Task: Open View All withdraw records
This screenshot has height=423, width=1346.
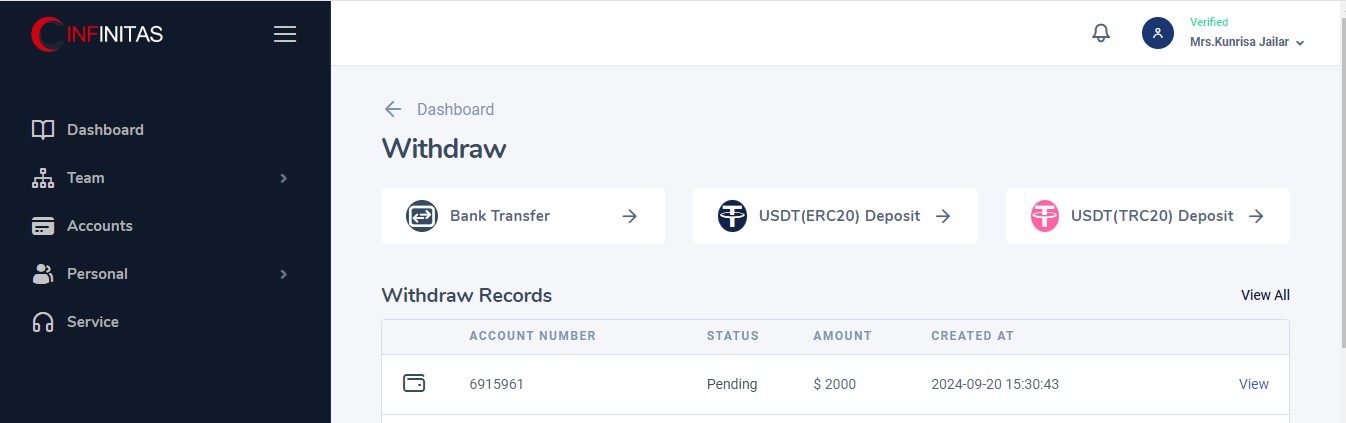Action: coord(1265,295)
